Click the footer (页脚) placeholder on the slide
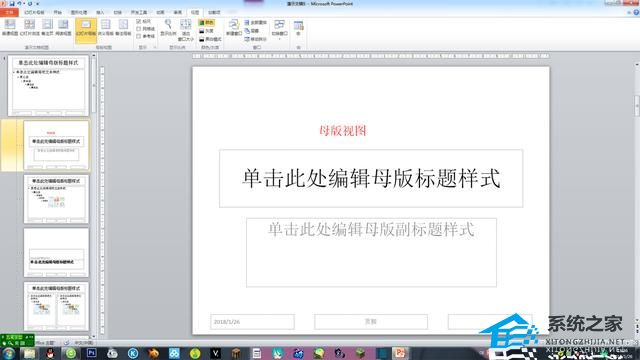This screenshot has width=640, height=360. point(371,322)
